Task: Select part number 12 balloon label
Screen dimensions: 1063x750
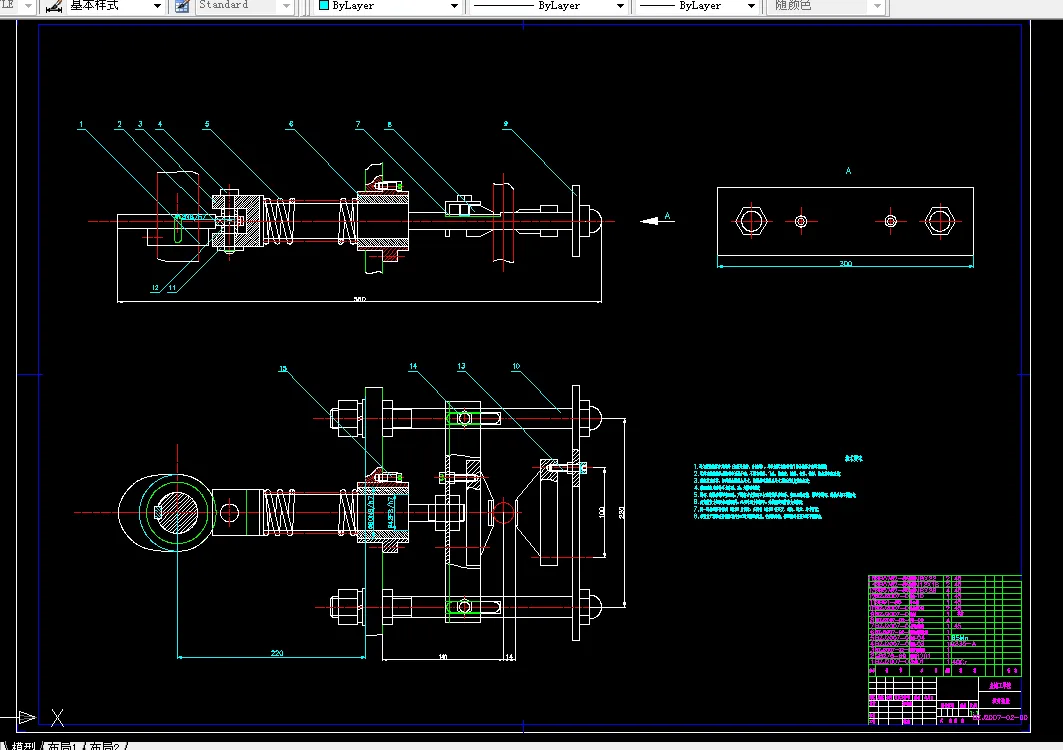Action: click(155, 288)
